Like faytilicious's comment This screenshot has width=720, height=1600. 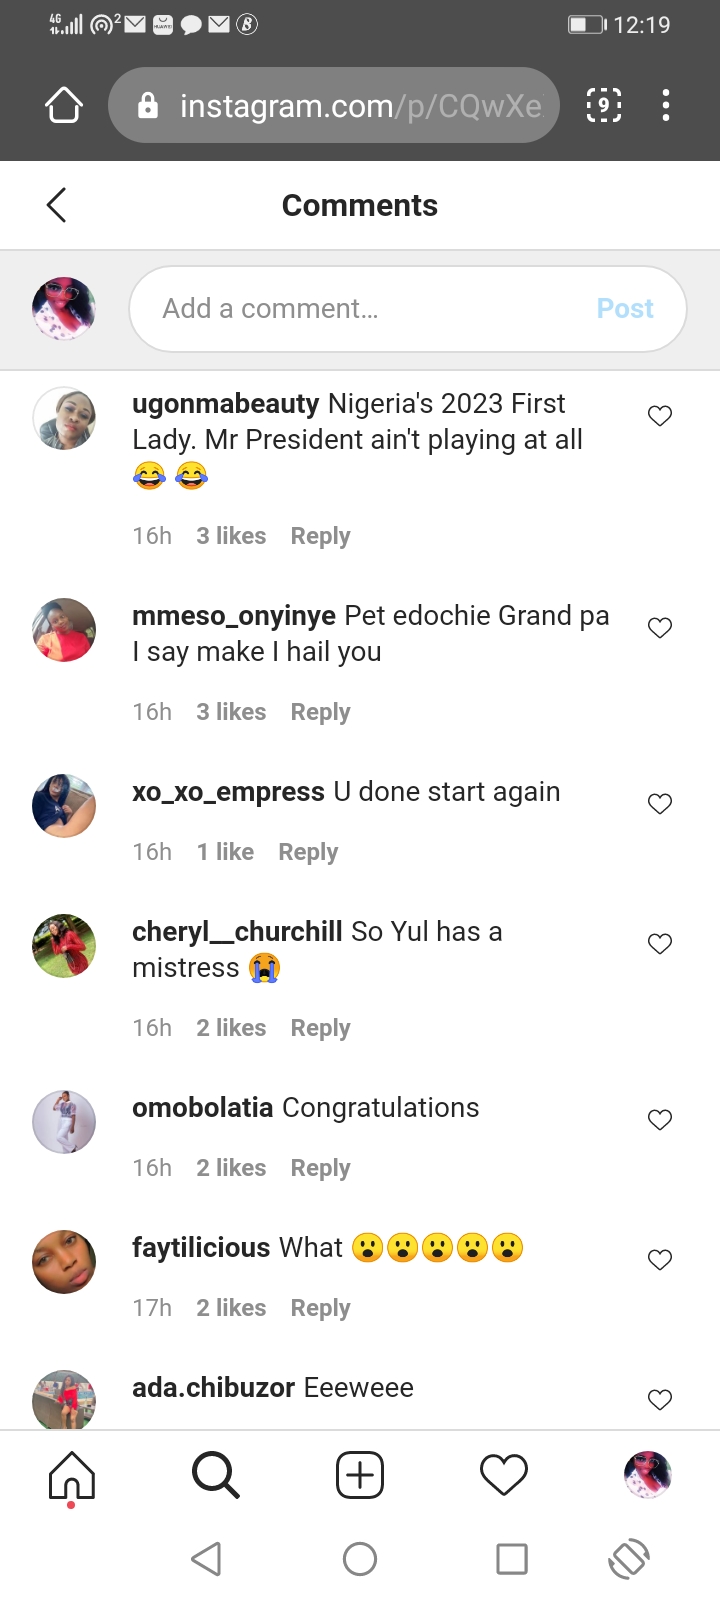pos(660,1260)
